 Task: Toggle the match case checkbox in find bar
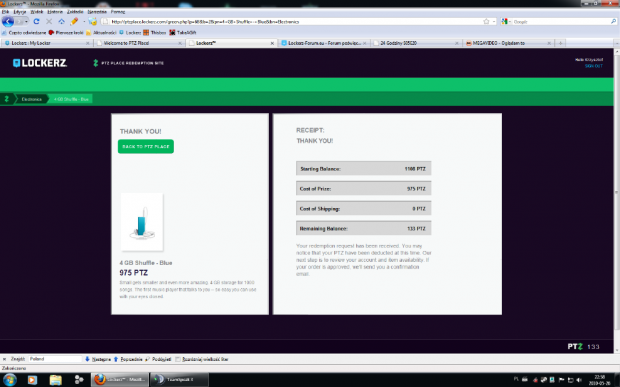[x=178, y=359]
